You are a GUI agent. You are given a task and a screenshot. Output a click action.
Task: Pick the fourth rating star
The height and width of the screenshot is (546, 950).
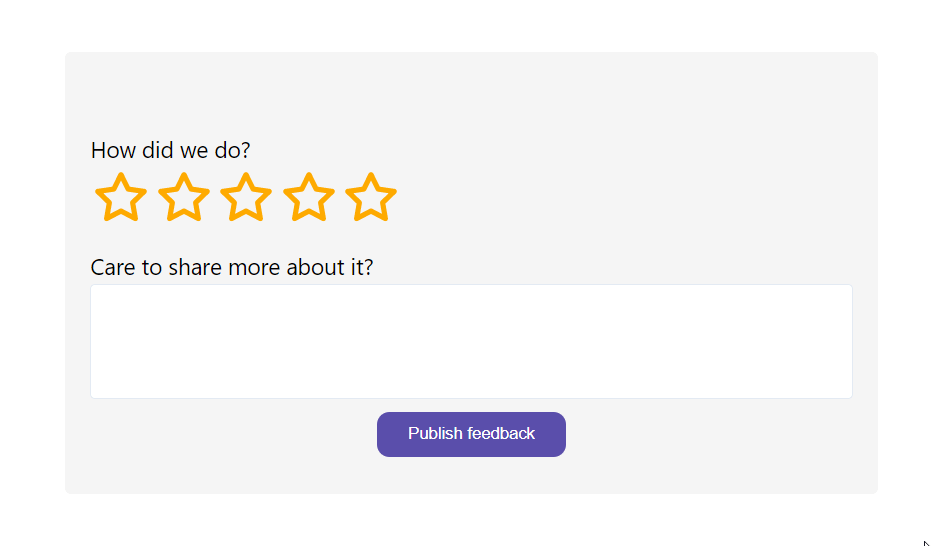(x=308, y=197)
